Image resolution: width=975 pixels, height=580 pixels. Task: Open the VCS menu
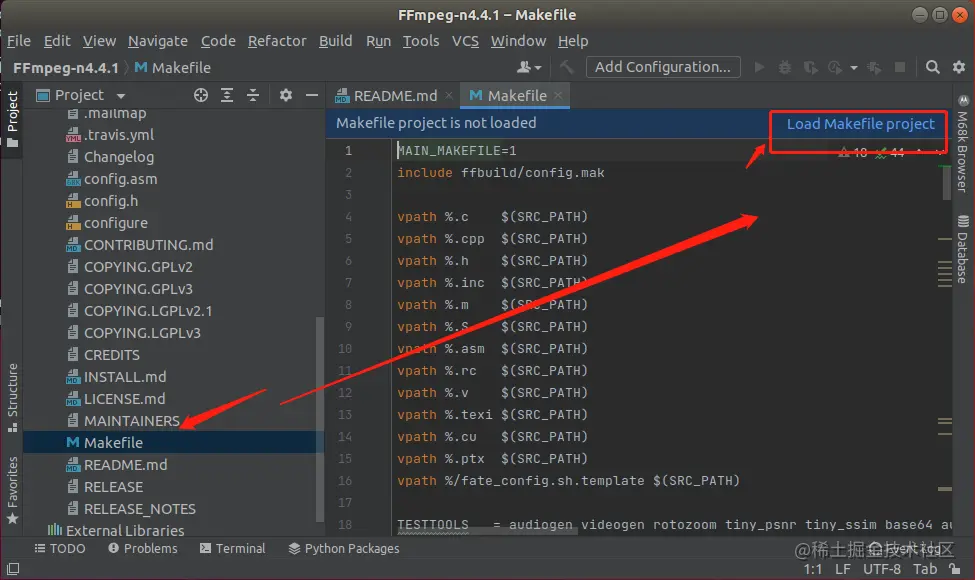(465, 41)
